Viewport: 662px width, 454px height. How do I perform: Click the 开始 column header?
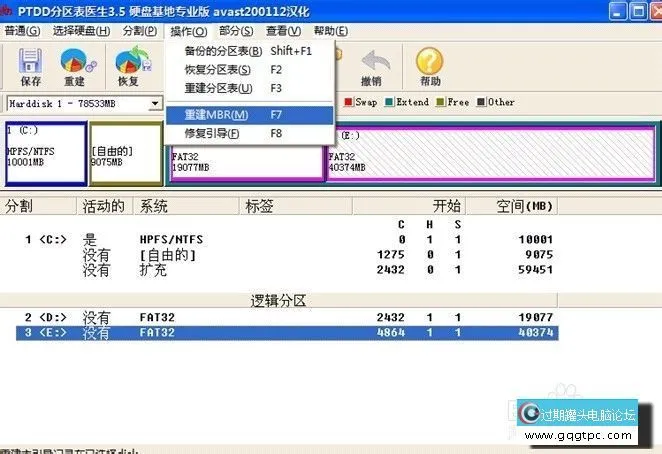pos(409,206)
